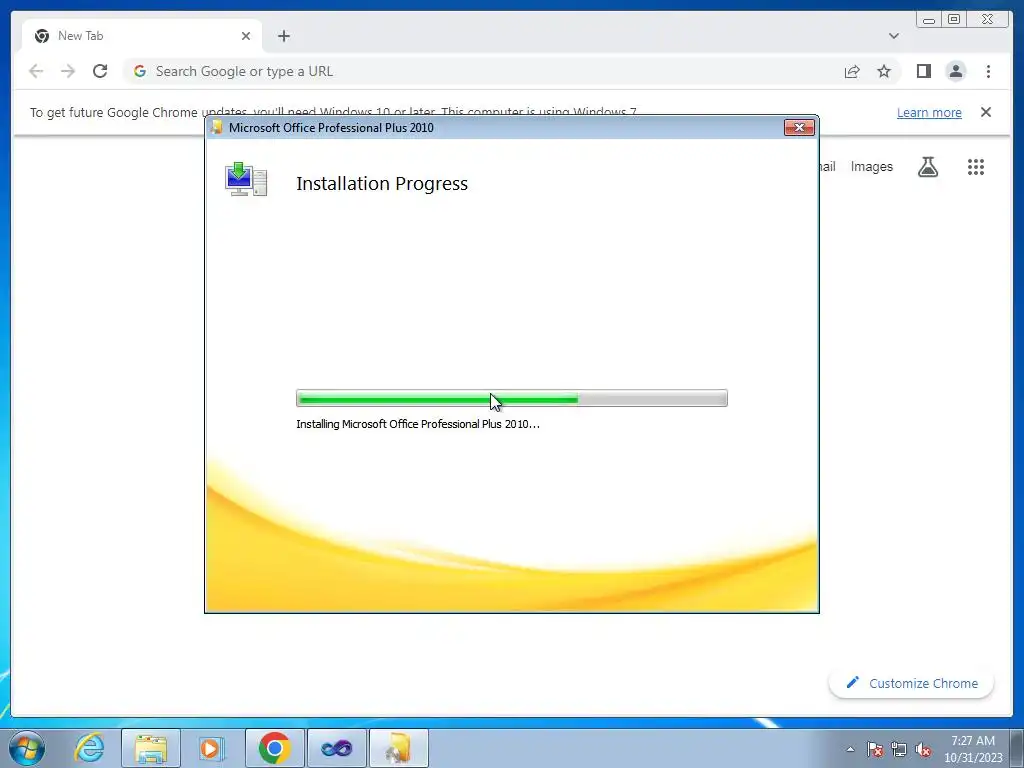Open the network tray icon
The image size is (1024, 768).
pos(899,749)
